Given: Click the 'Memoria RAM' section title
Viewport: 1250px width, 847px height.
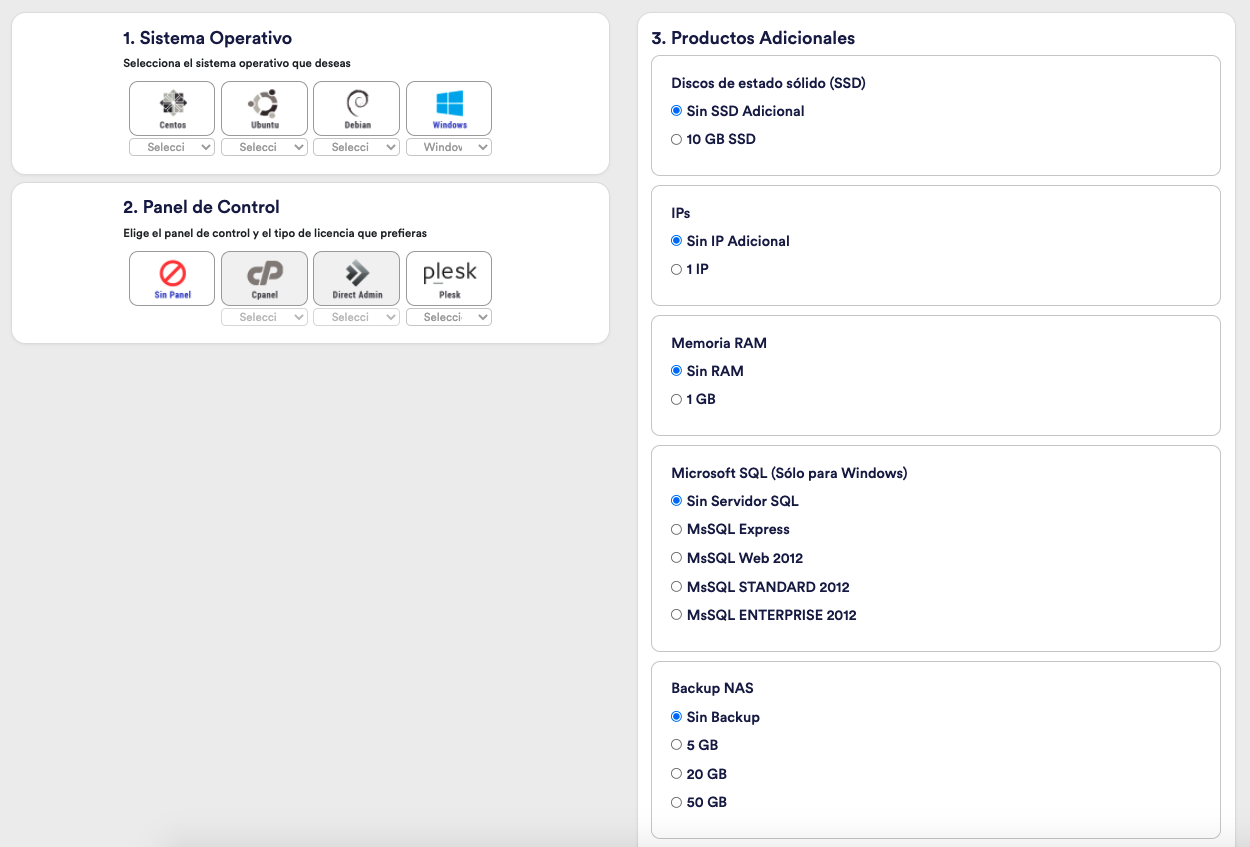Looking at the screenshot, I should coord(719,343).
